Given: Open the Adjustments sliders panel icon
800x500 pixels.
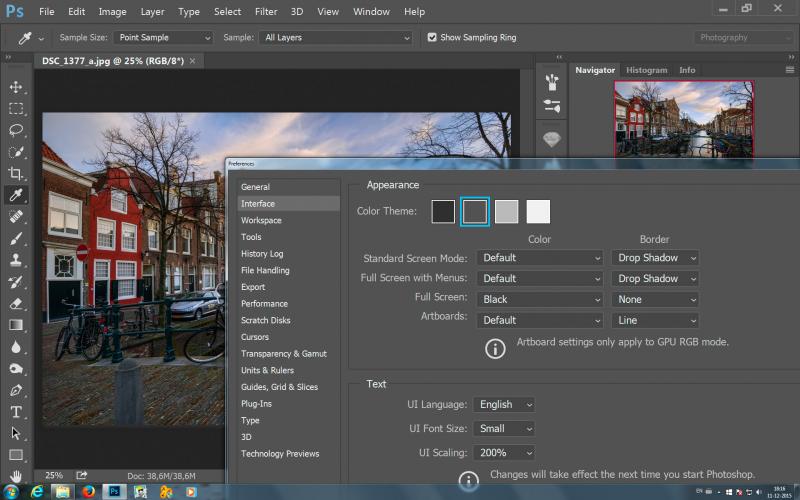Looking at the screenshot, I should 552,106.
